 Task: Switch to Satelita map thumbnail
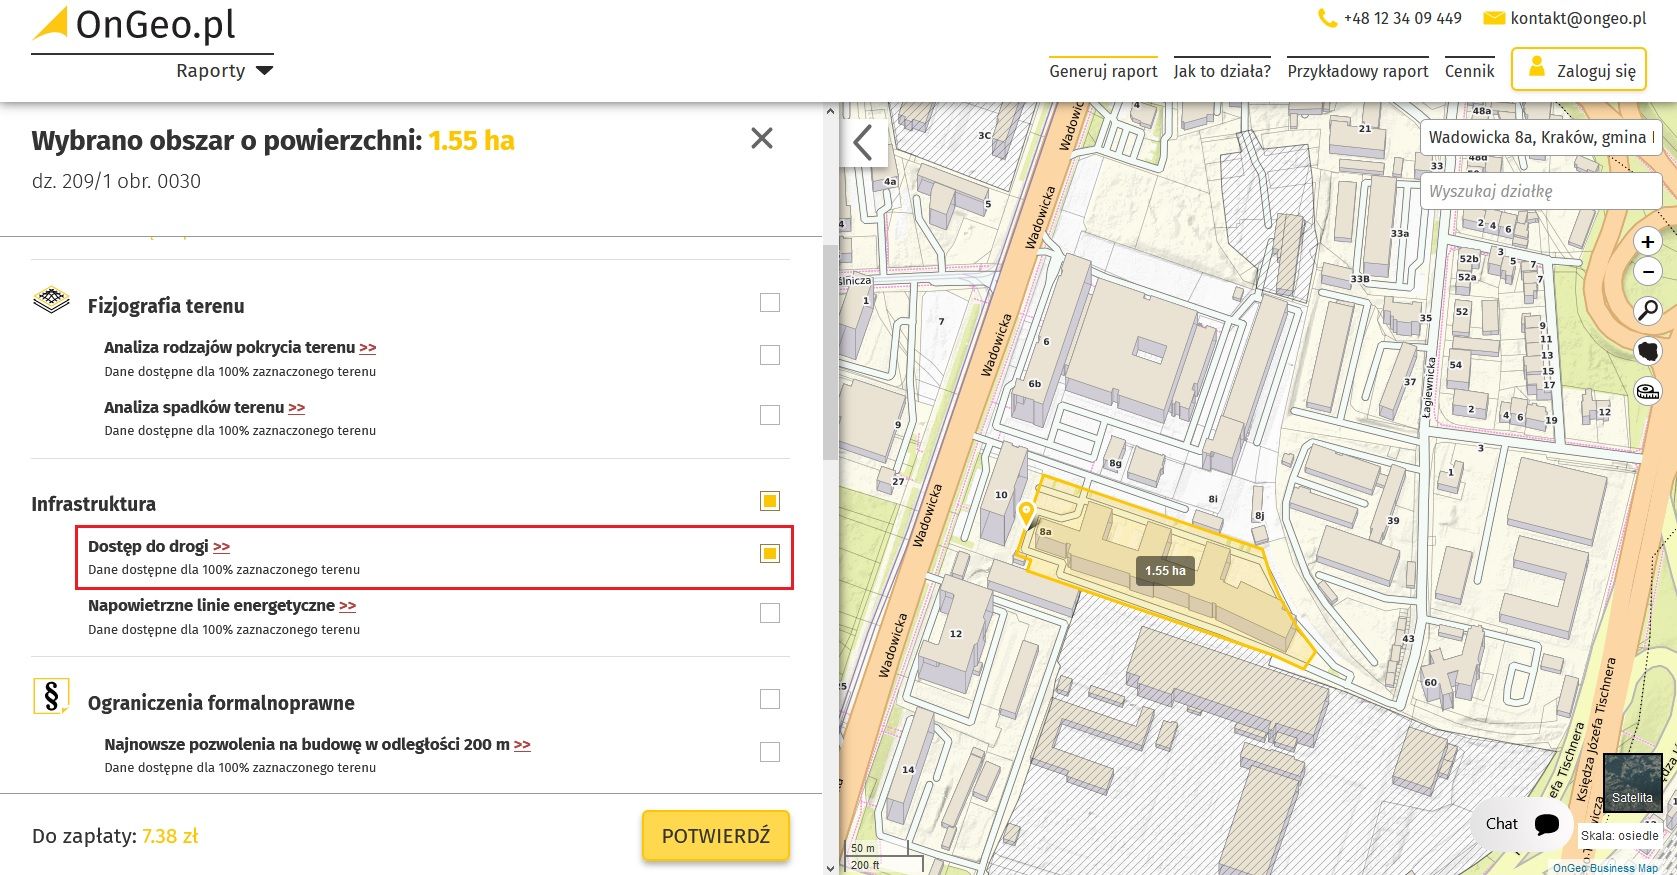tap(1632, 782)
